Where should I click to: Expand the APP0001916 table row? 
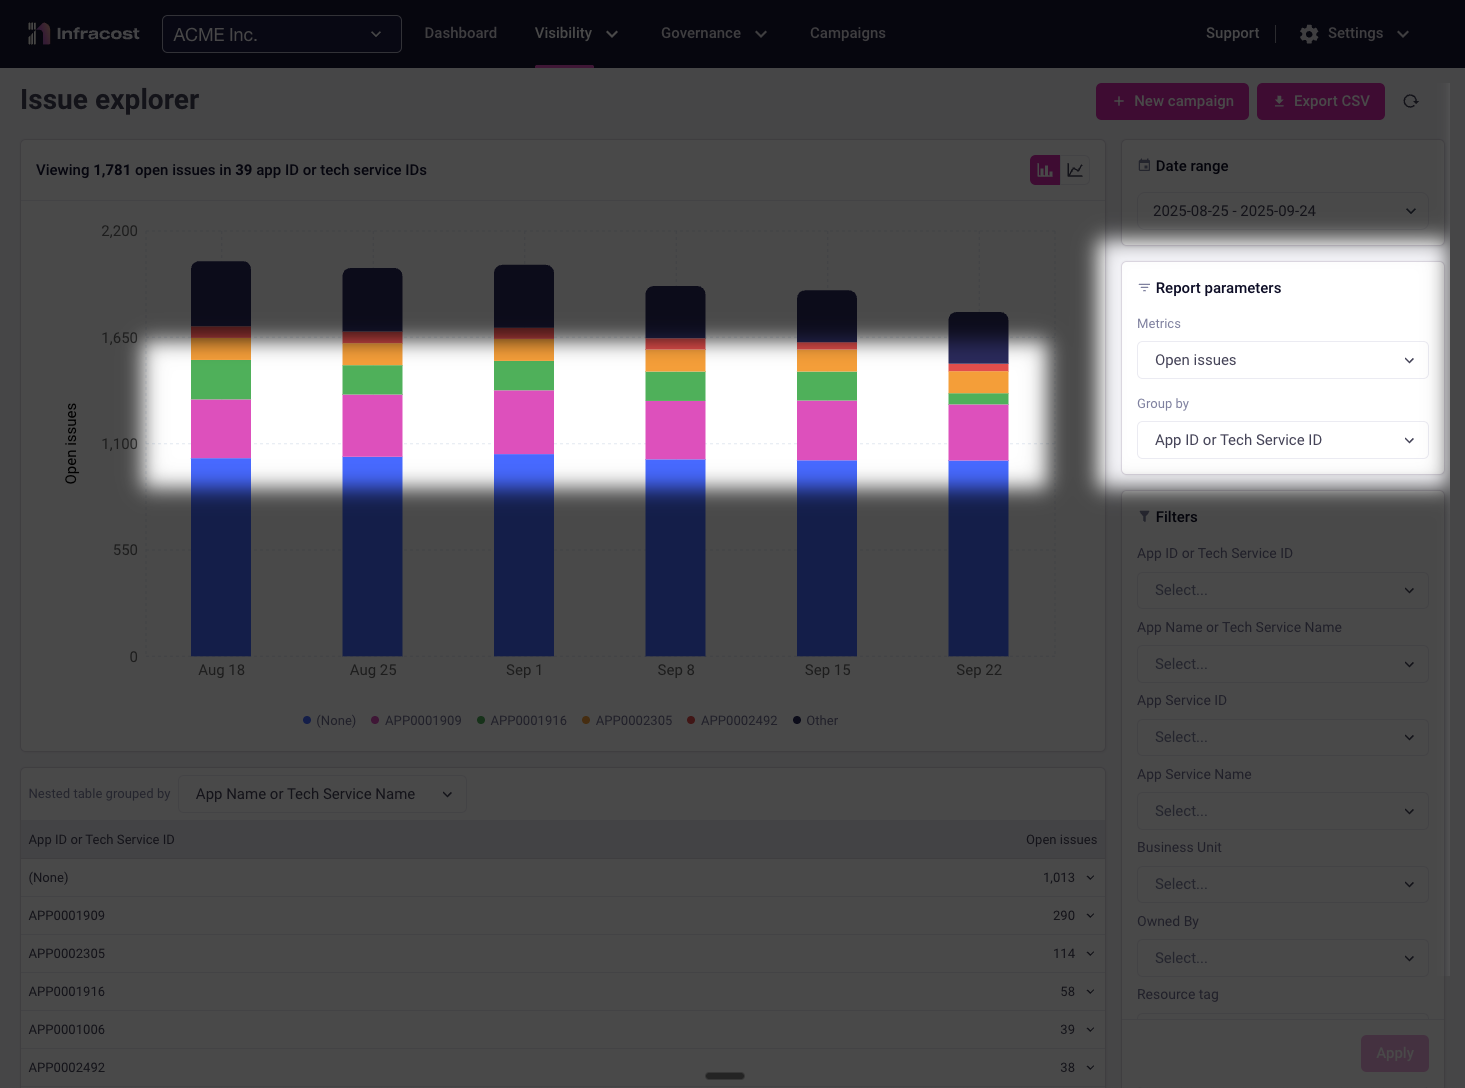click(1090, 992)
